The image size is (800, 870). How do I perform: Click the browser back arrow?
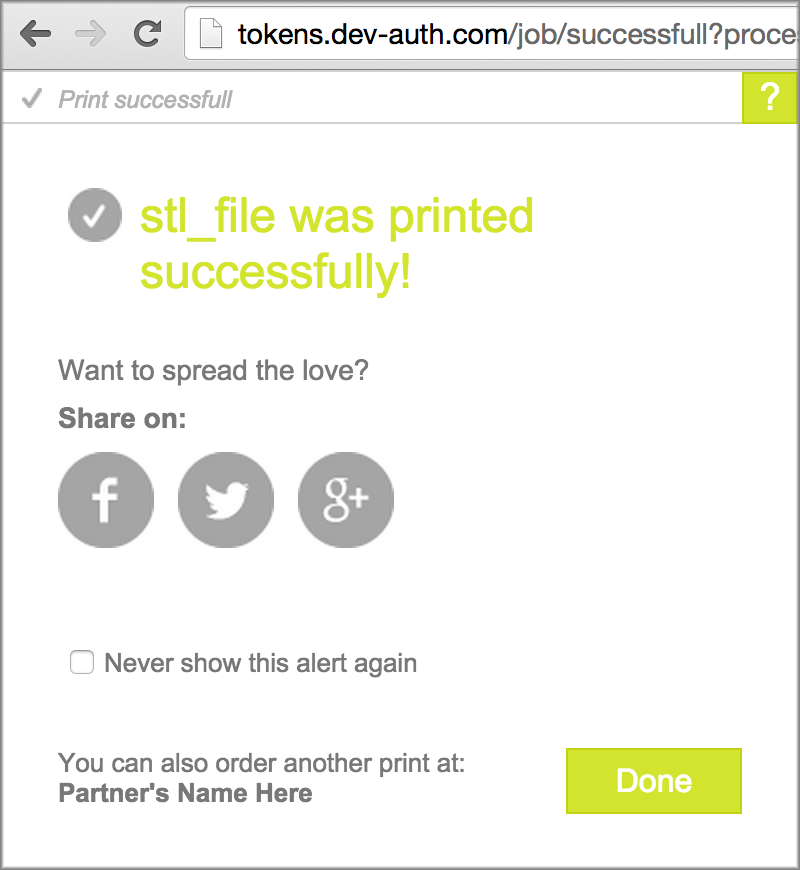click(35, 34)
